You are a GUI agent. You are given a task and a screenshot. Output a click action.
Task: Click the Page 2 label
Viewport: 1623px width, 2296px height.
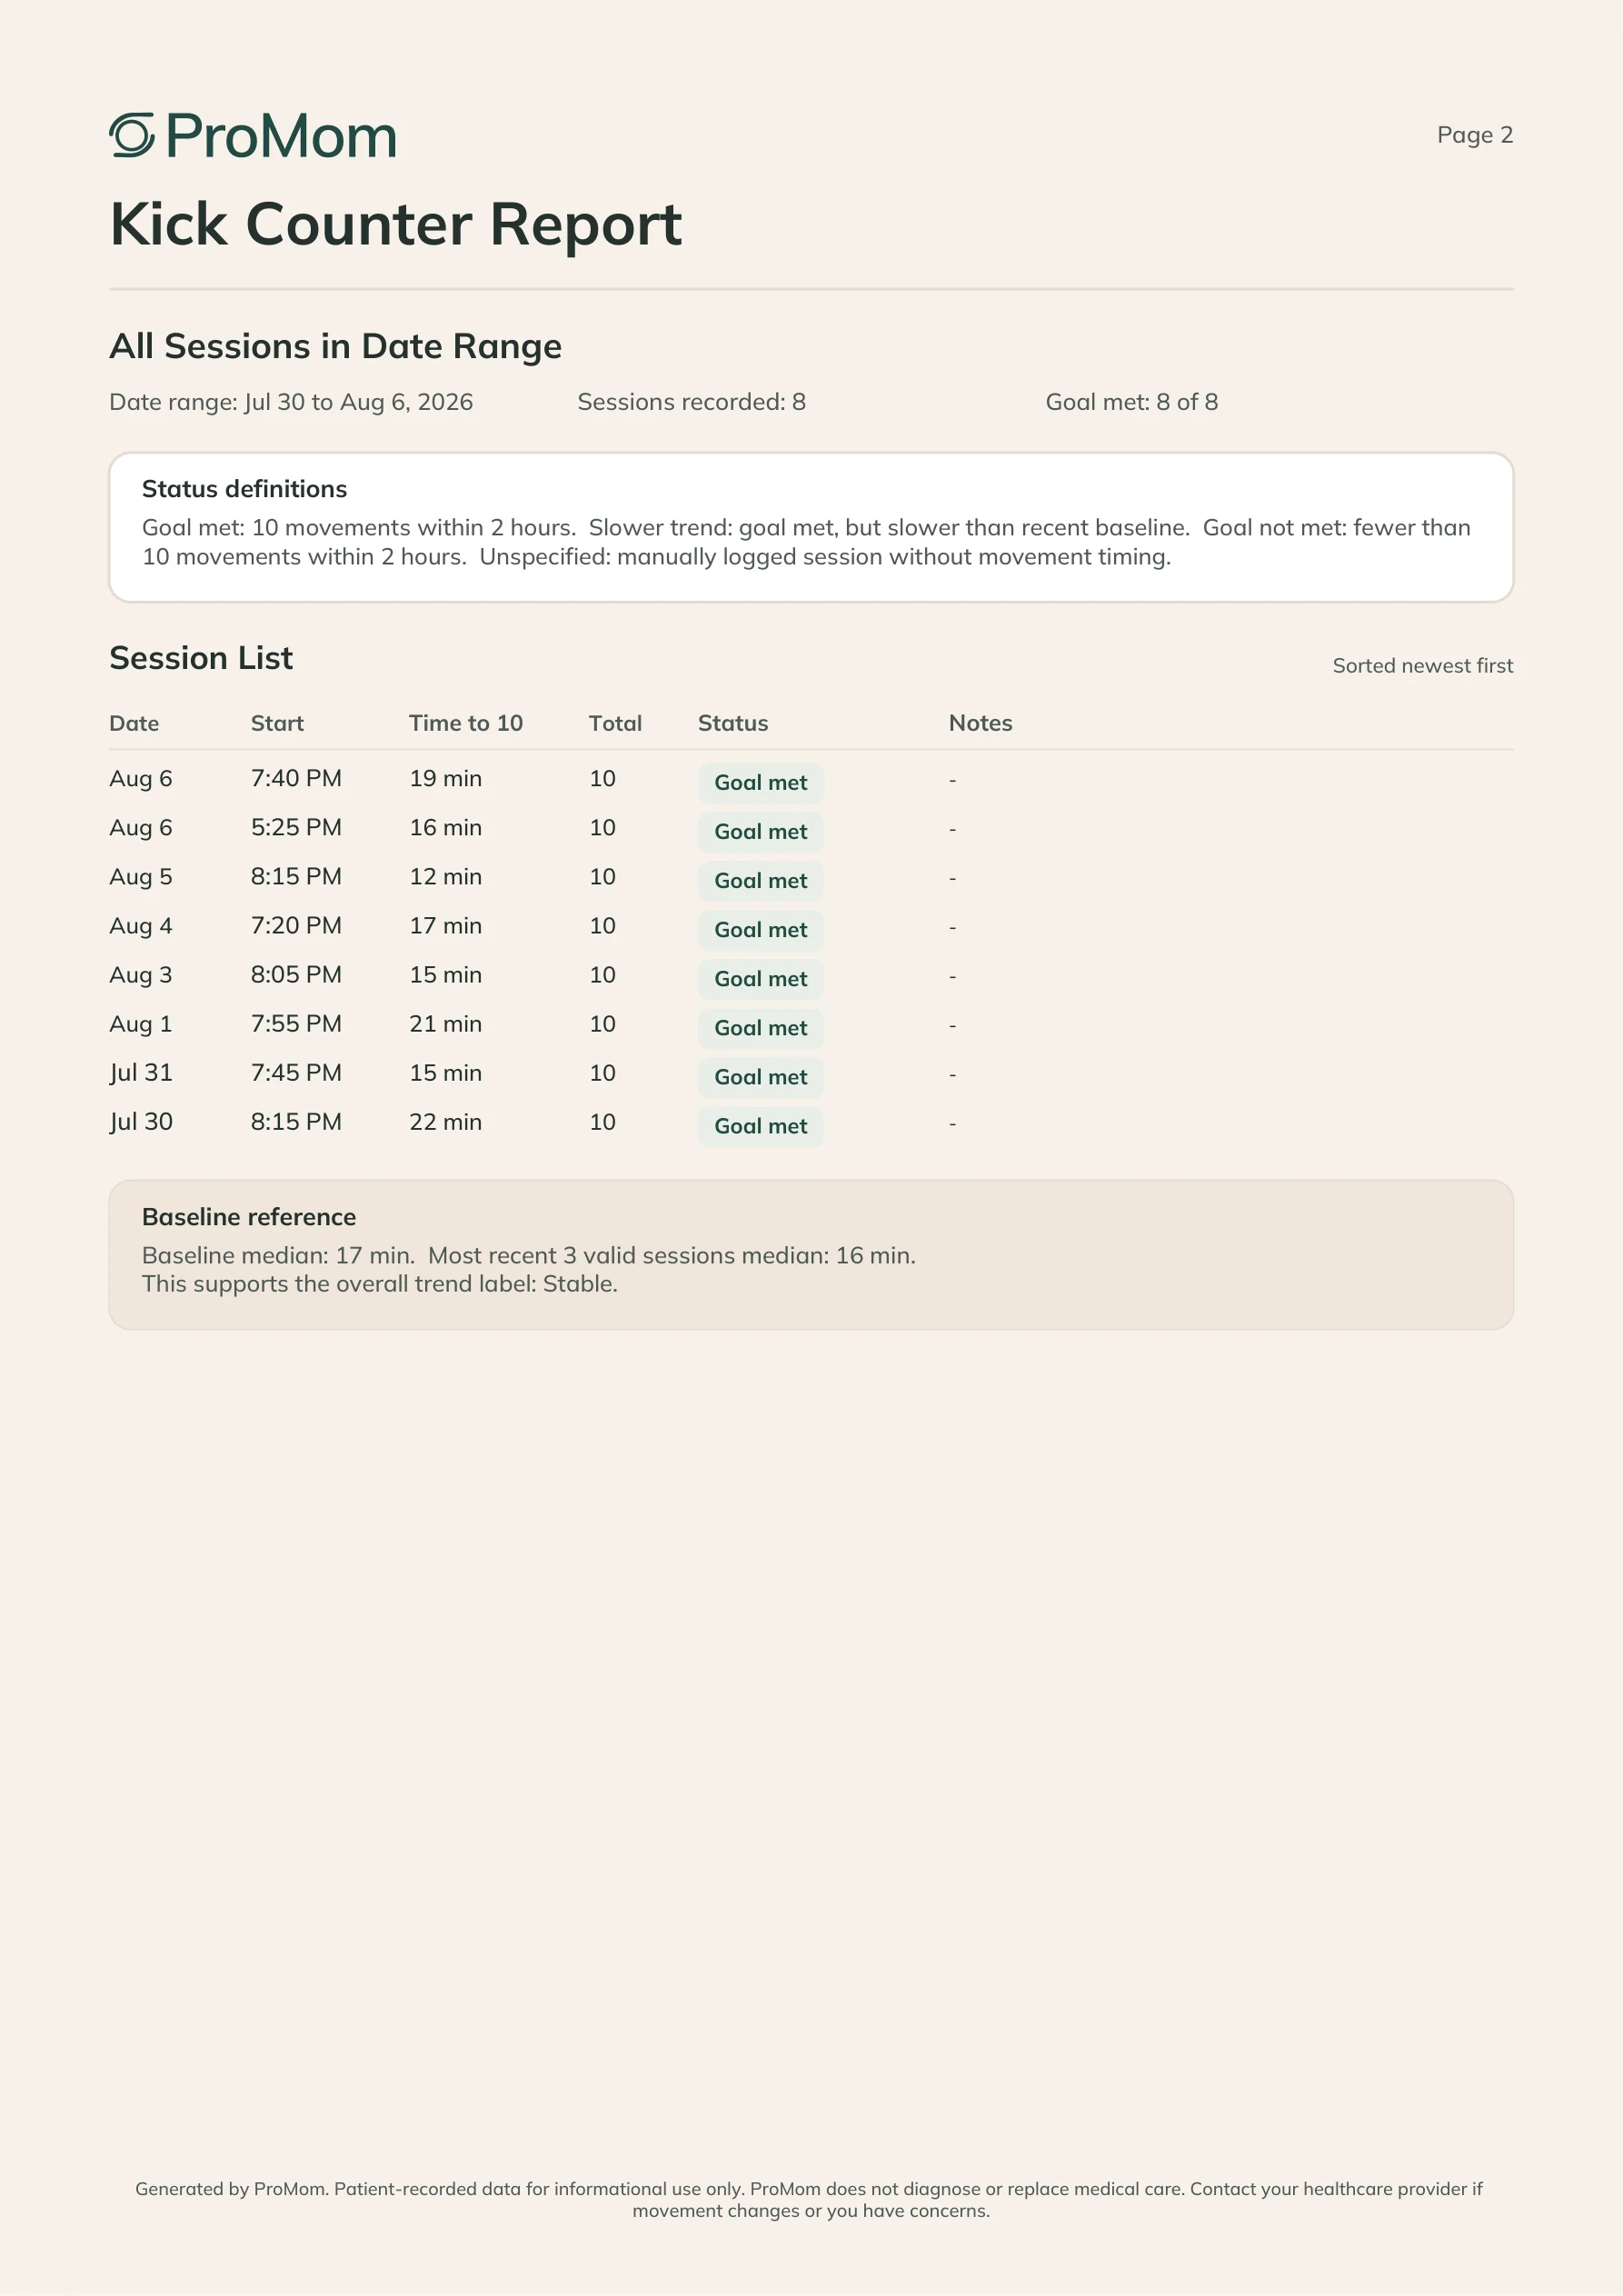[x=1474, y=135]
